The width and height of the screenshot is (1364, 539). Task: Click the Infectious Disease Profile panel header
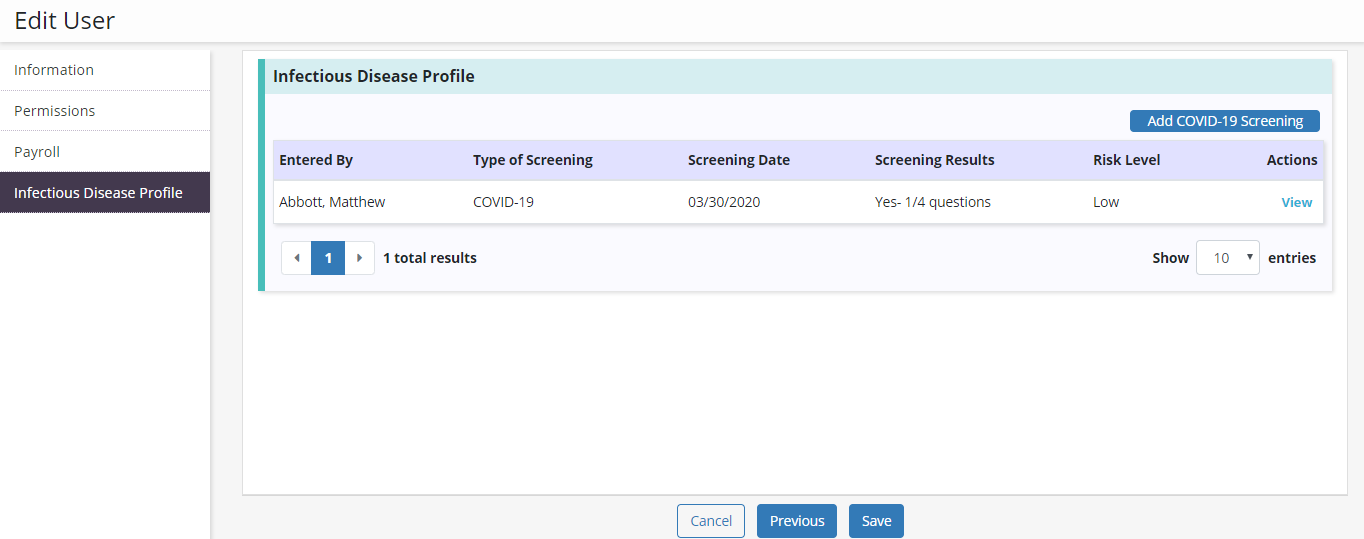point(374,76)
